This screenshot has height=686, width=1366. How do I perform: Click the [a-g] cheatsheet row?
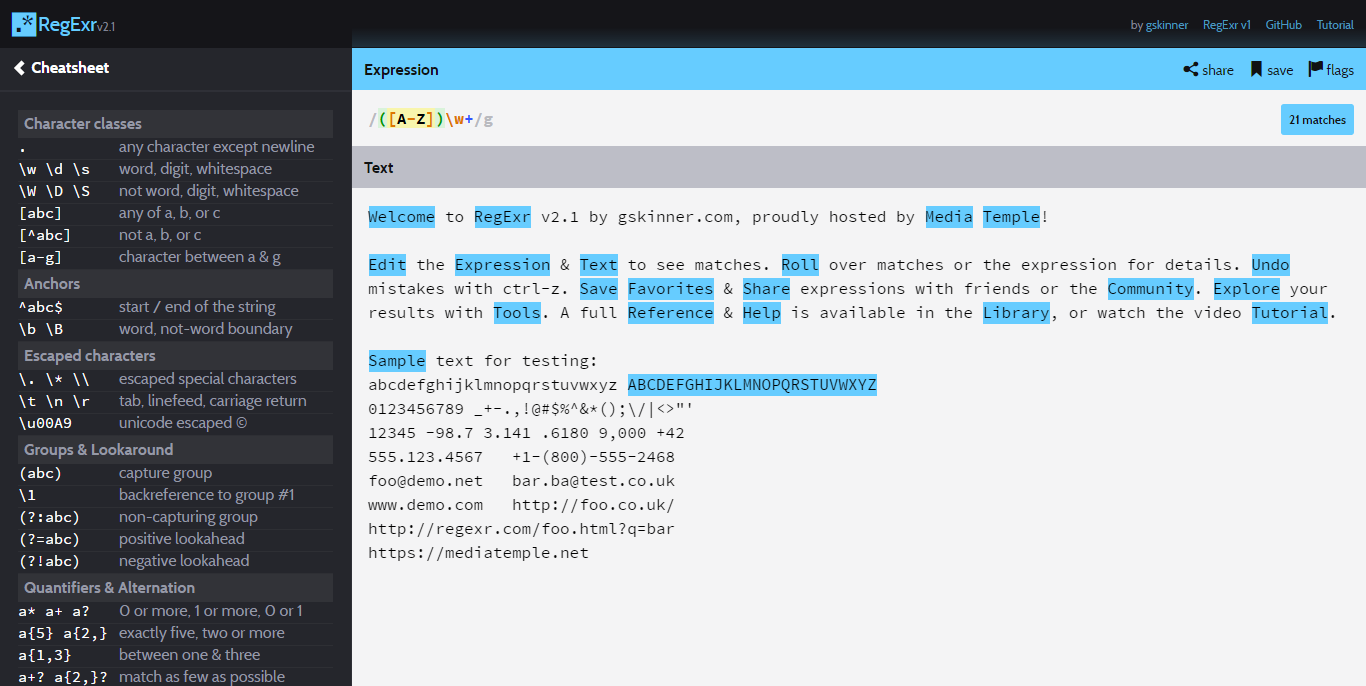pyautogui.click(x=175, y=257)
